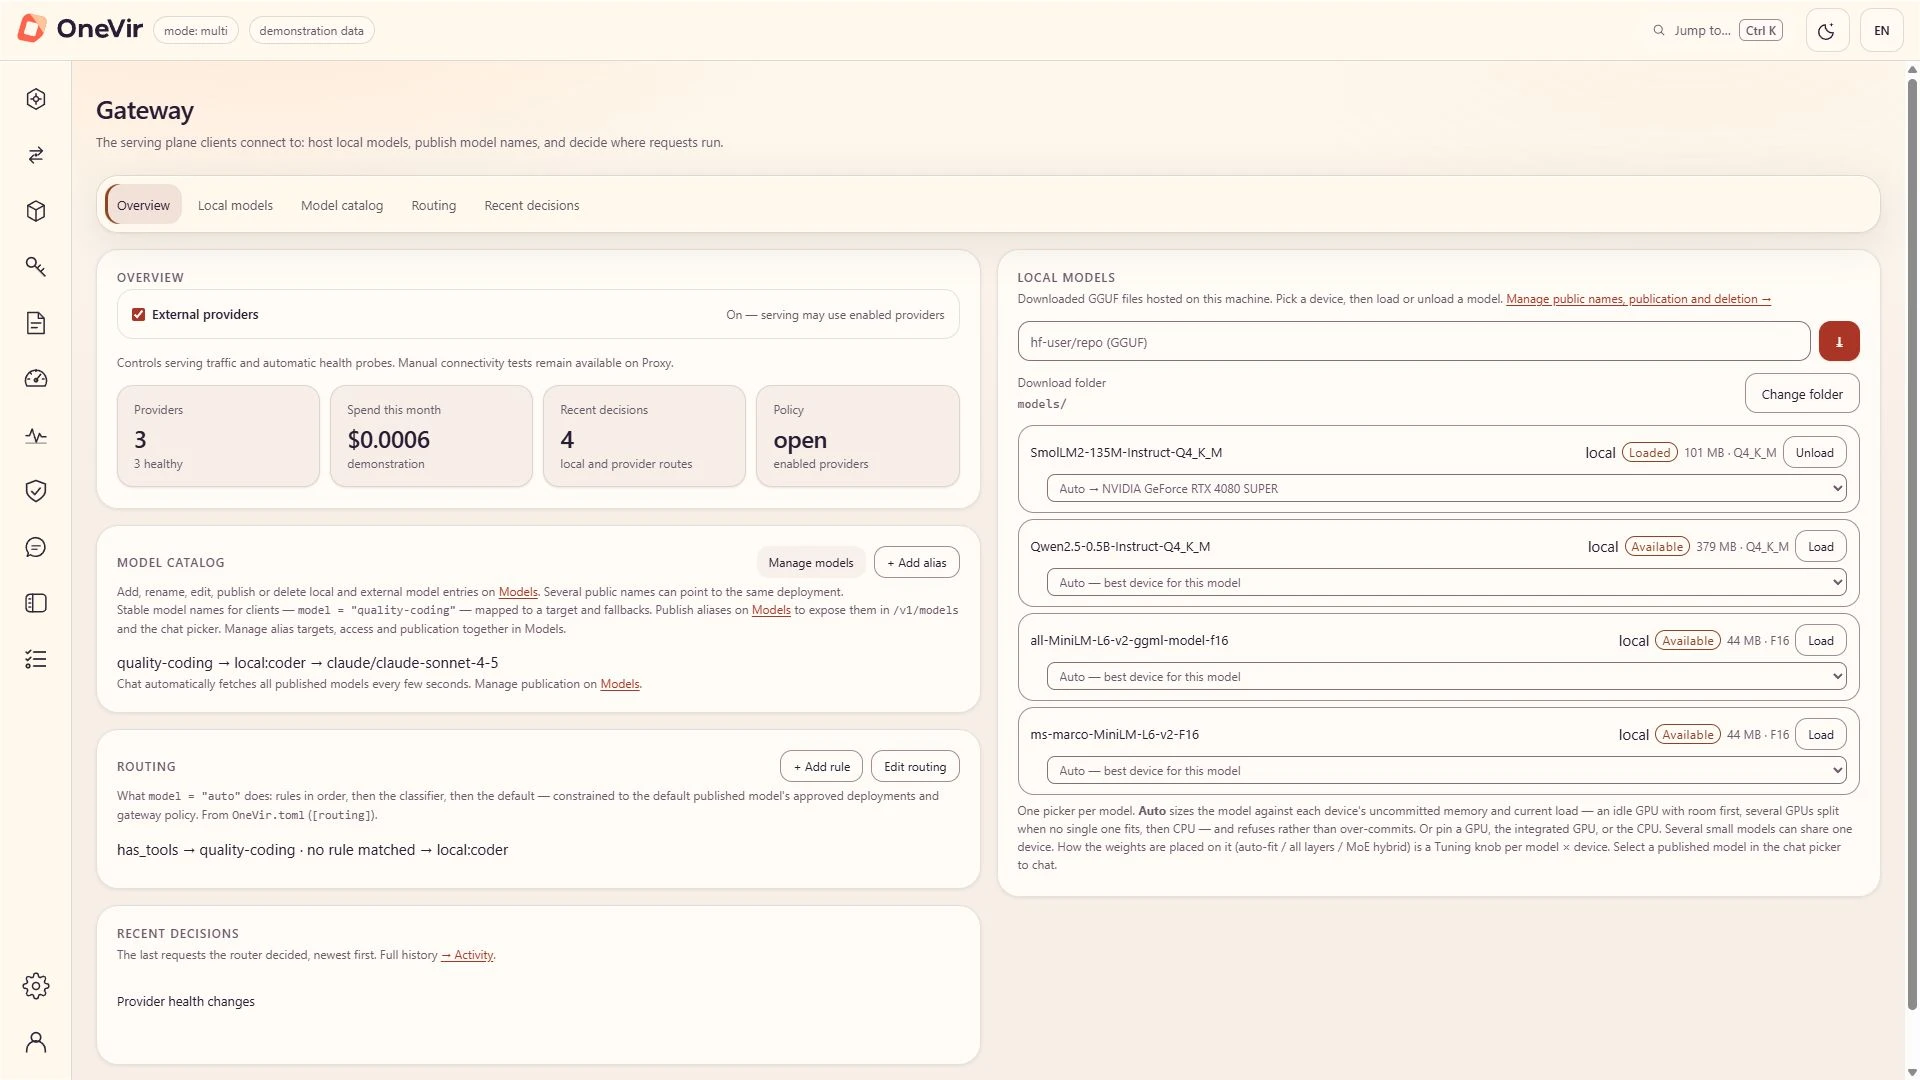Open the chat bubble sidebar icon

tap(36, 547)
